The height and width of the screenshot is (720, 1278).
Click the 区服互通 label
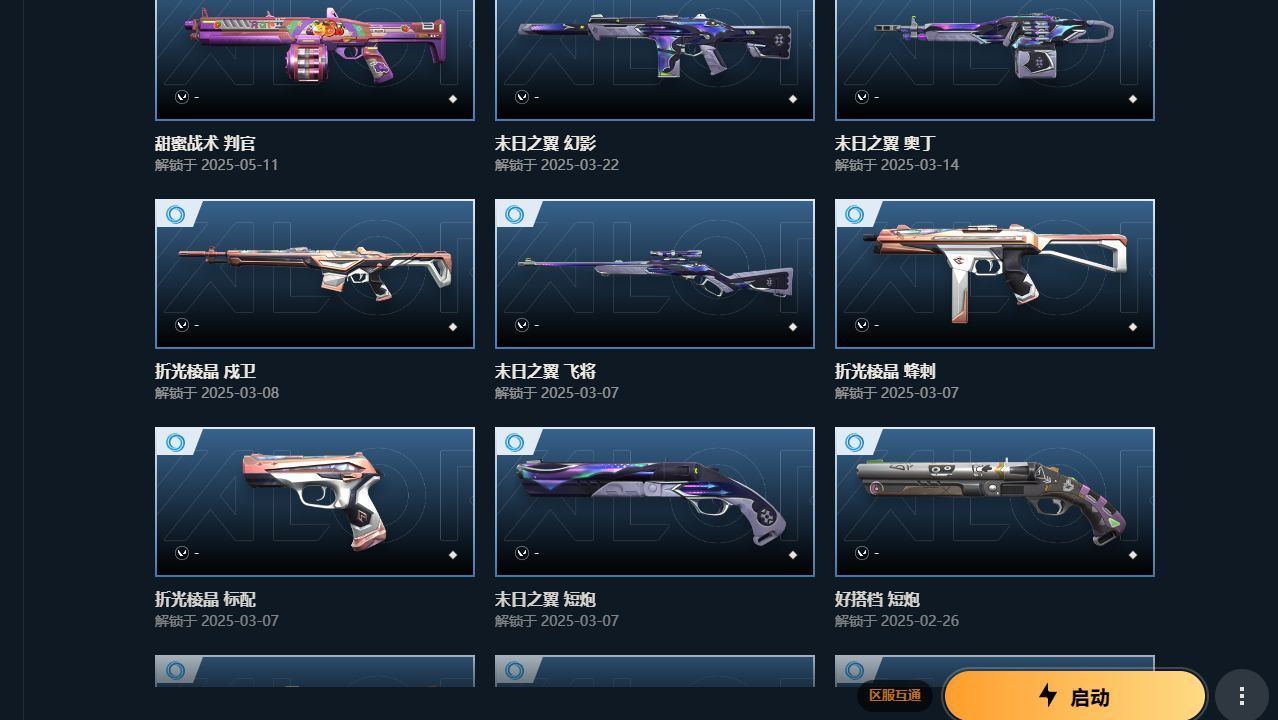pos(895,696)
